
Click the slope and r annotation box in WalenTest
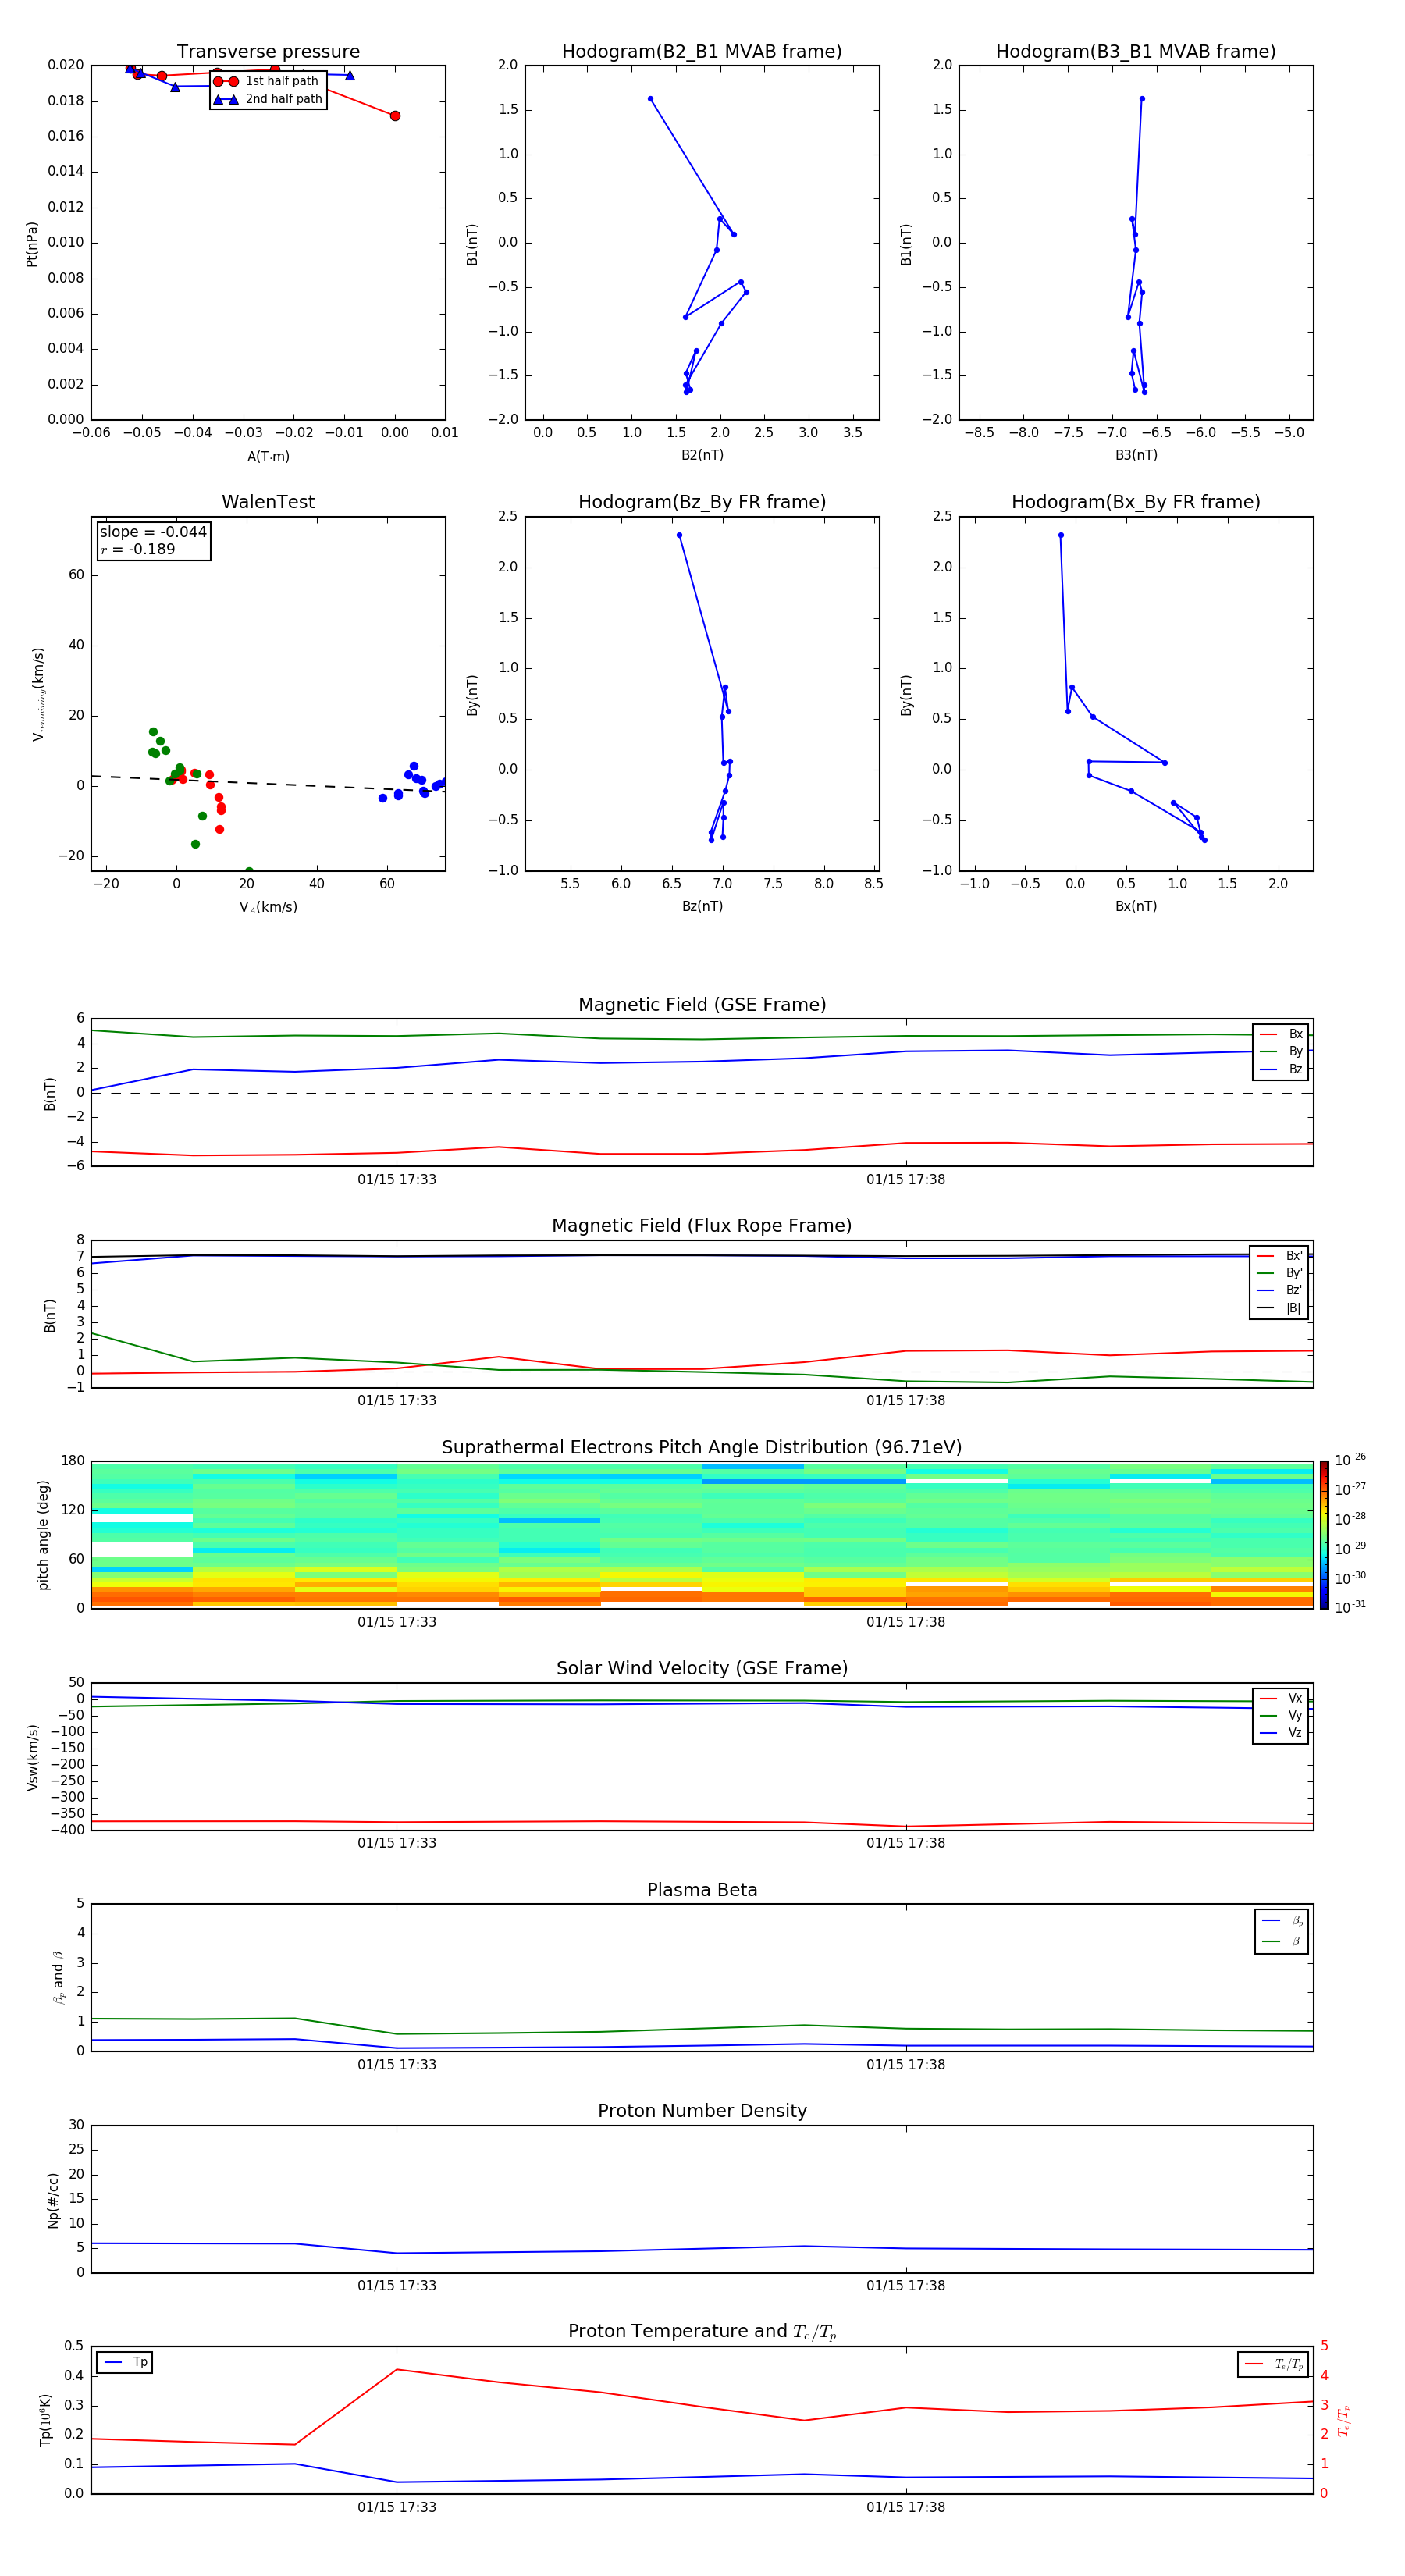coord(153,541)
